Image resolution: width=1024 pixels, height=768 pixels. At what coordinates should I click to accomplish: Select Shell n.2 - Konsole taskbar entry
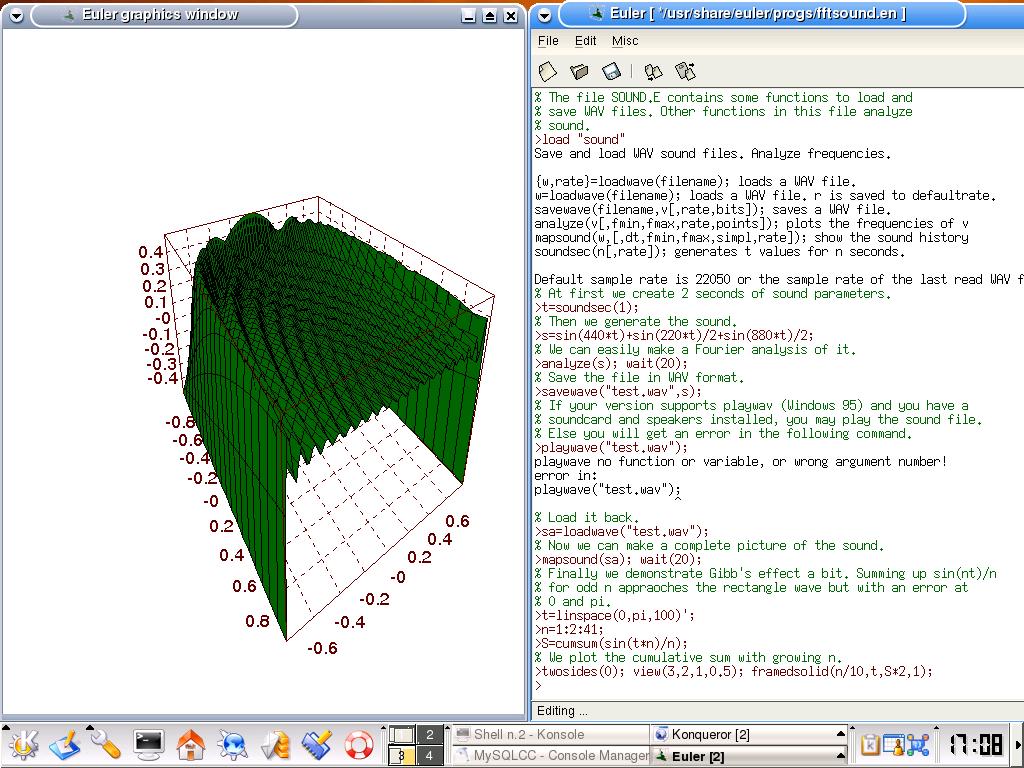551,734
